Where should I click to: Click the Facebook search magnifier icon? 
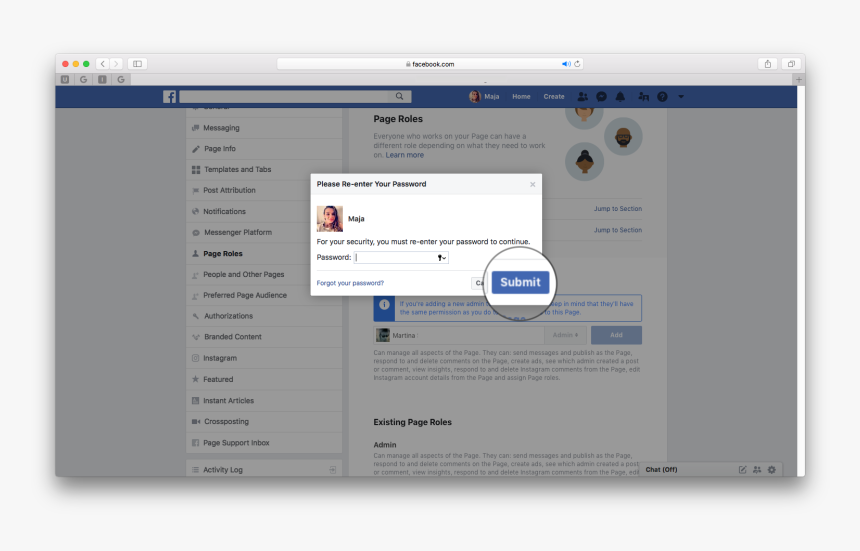[x=399, y=96]
